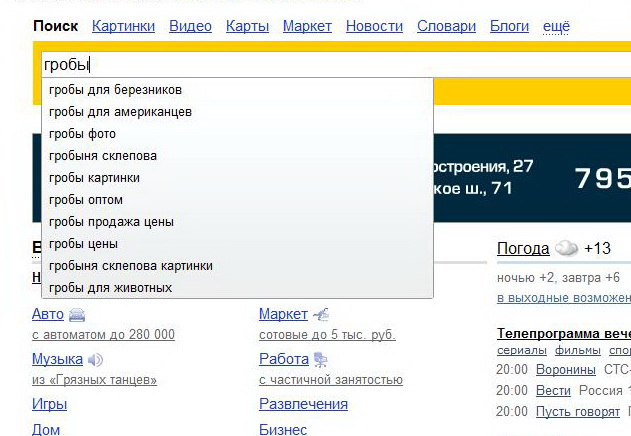Go to the Карты tab
631x436 pixels.
click(x=247, y=26)
